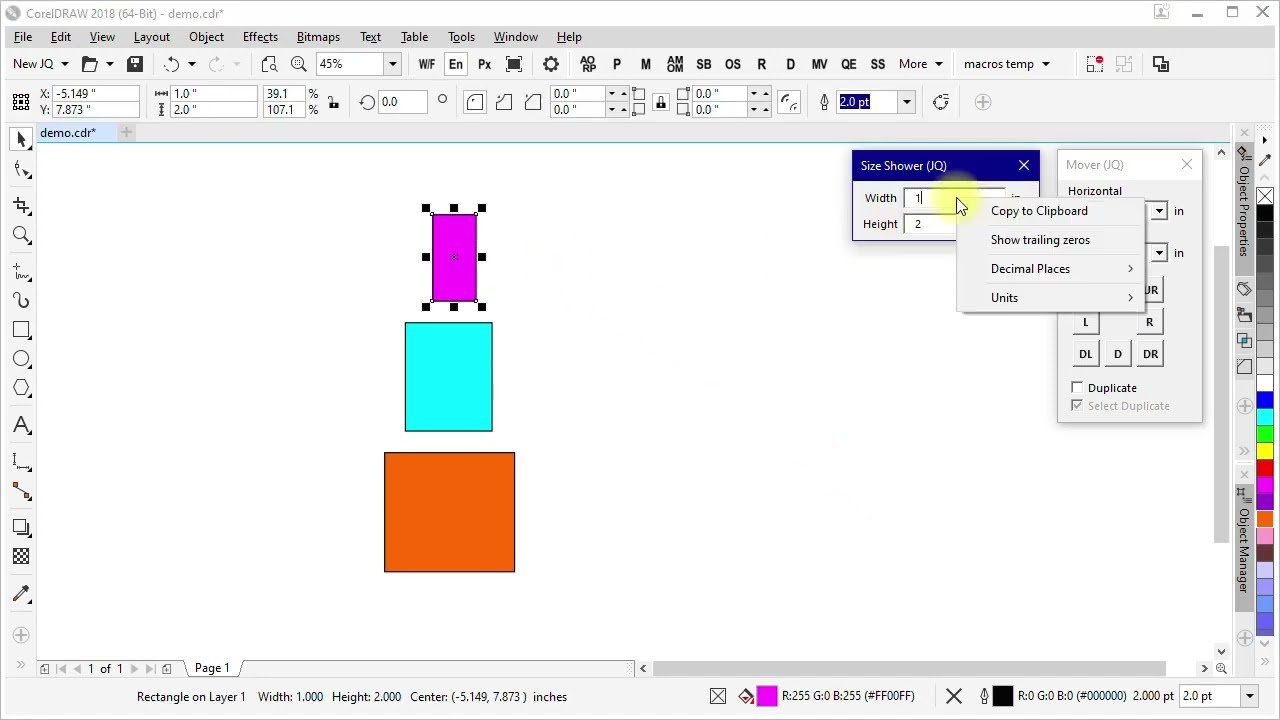Click the magenta fill swatch in status bar
1280x720 pixels.
point(767,696)
